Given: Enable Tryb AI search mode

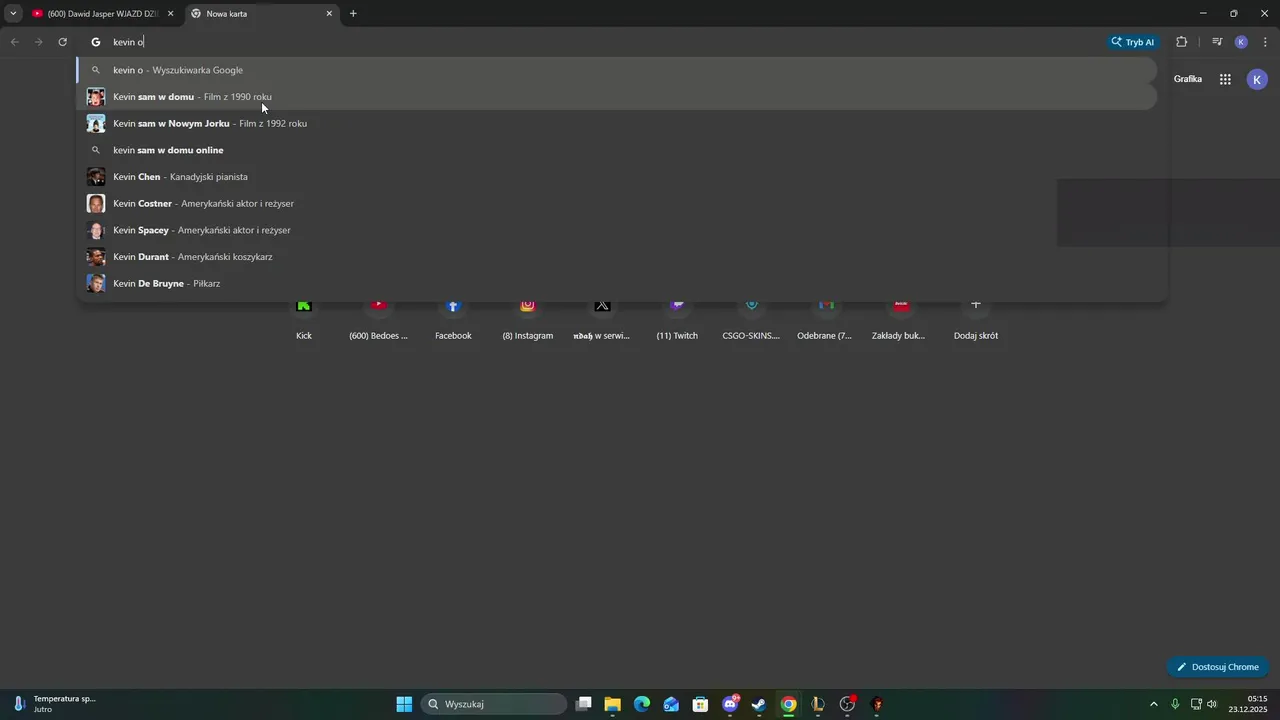Looking at the screenshot, I should (1133, 42).
